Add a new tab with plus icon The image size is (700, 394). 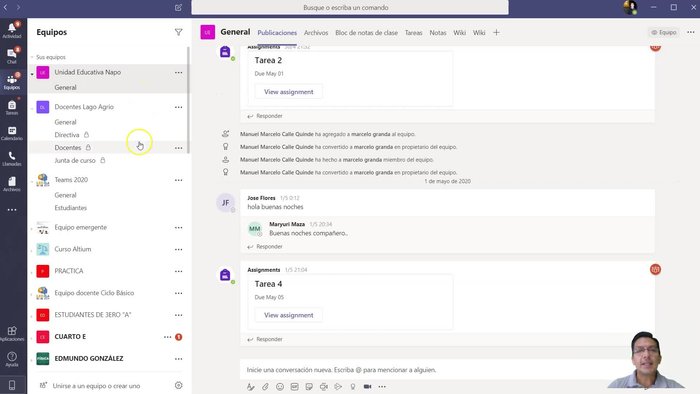[x=496, y=32]
